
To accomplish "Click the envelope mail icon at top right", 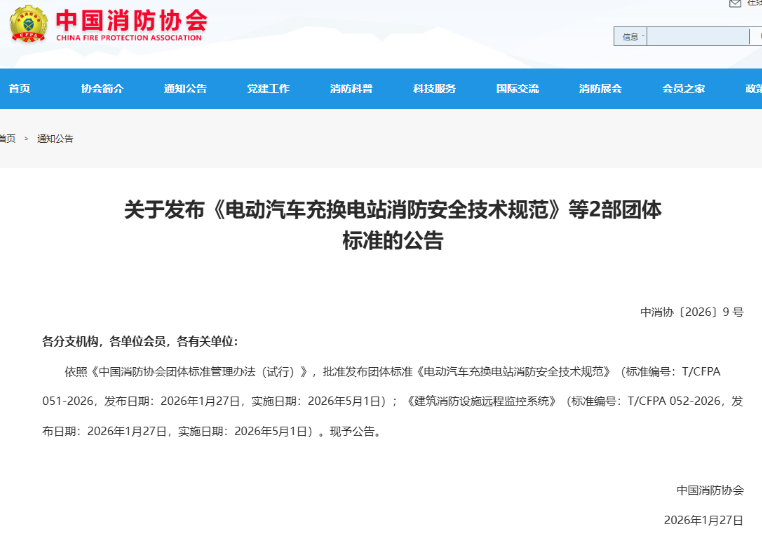I will pos(735,4).
